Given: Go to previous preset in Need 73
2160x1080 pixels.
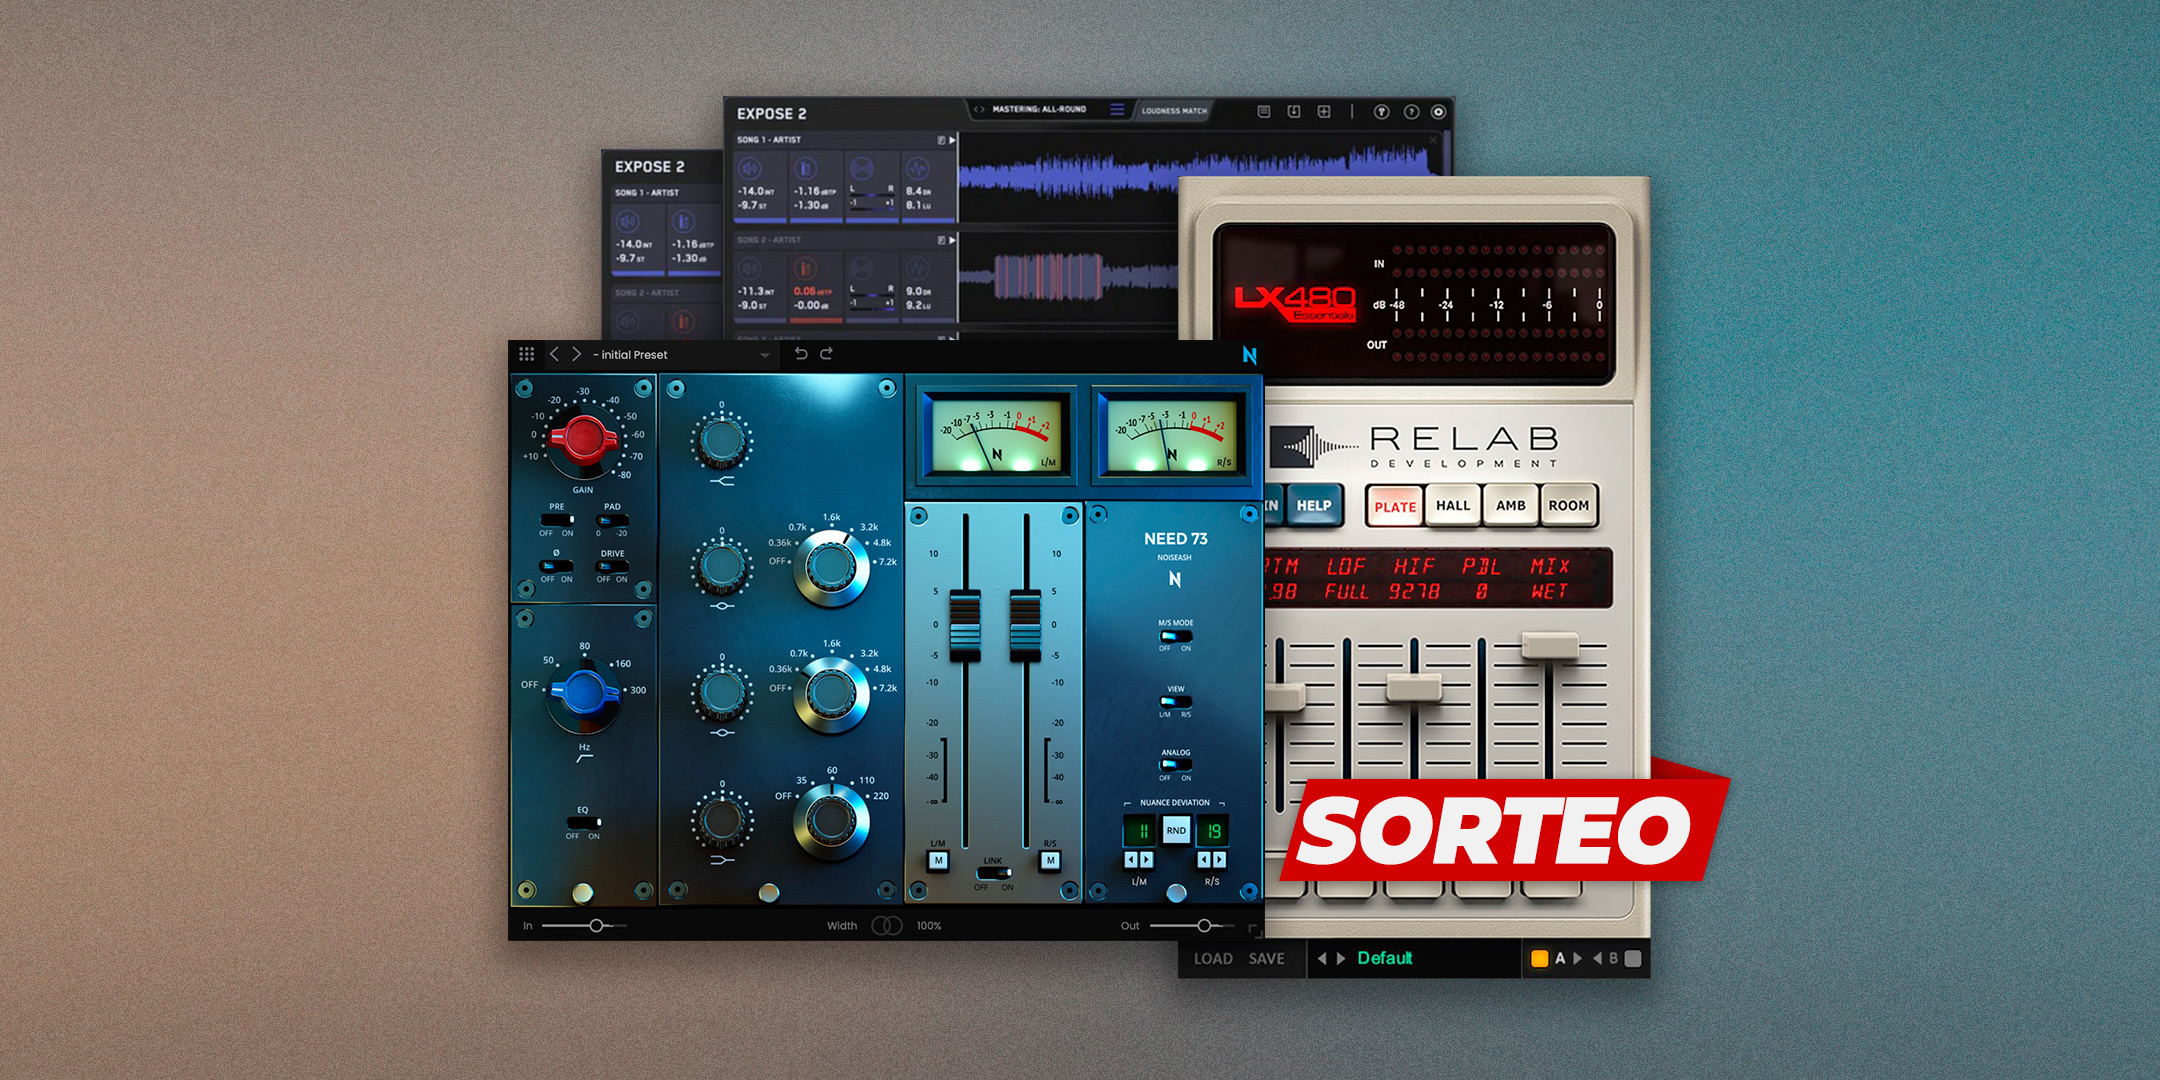Looking at the screenshot, I should 554,354.
